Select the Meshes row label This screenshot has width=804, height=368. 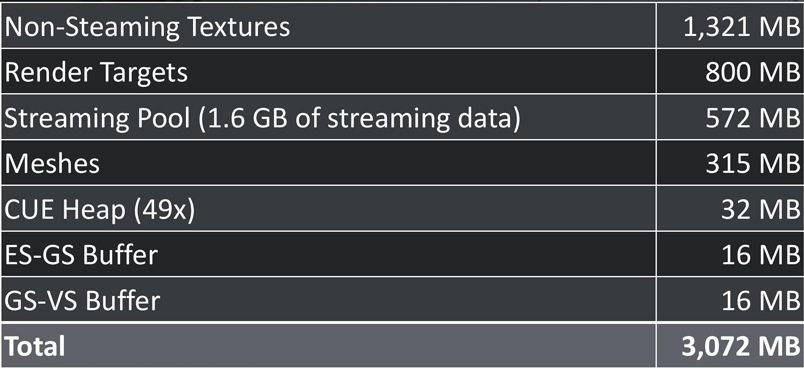click(52, 164)
